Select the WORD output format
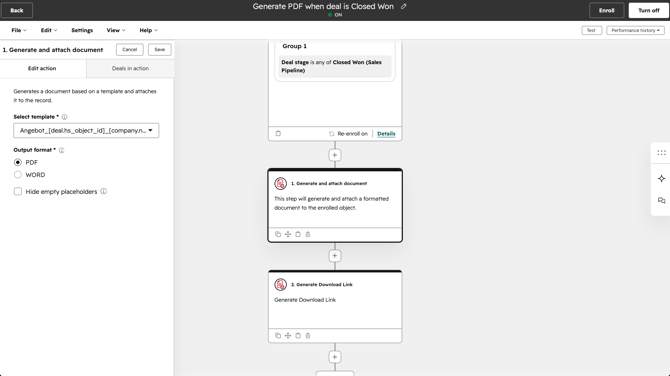 18,175
